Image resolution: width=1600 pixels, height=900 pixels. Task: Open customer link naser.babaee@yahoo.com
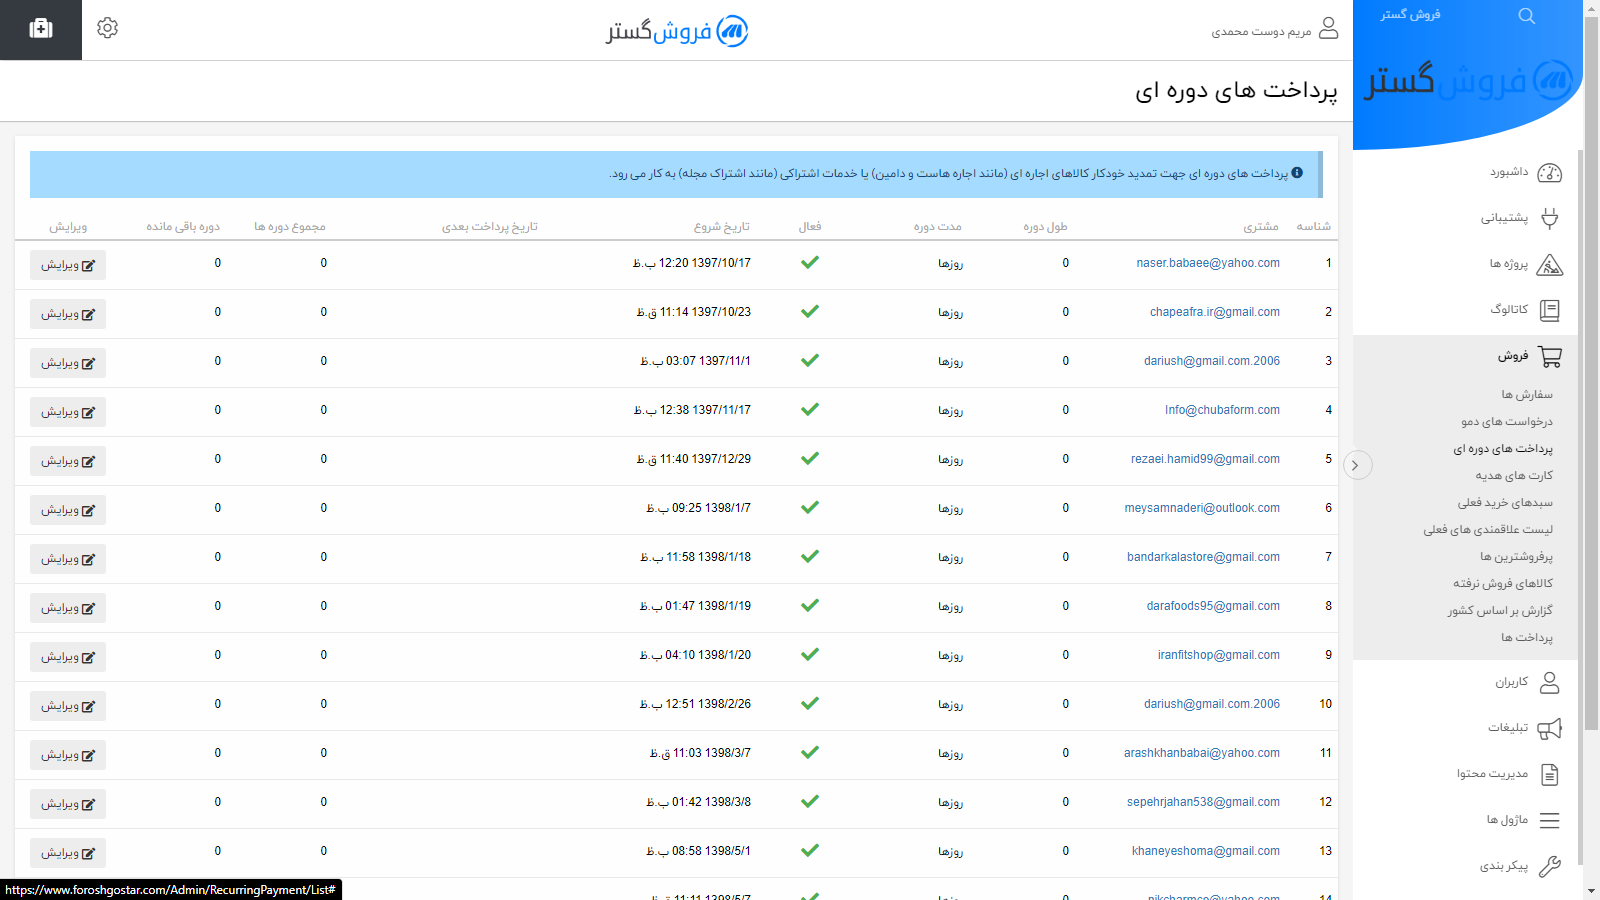pyautogui.click(x=1207, y=263)
